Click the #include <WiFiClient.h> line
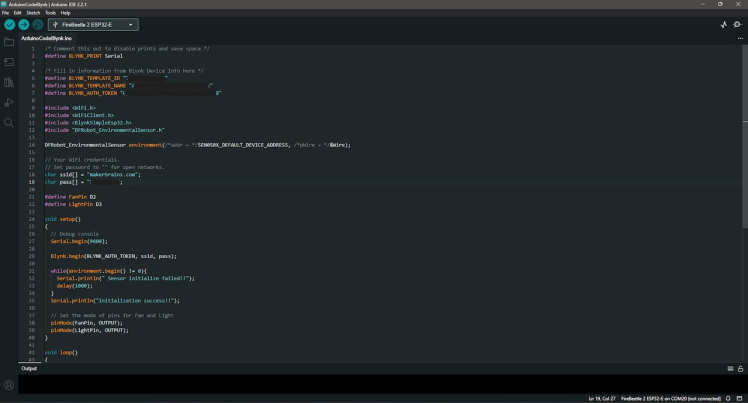This screenshot has width=748, height=403. pyautogui.click(x=79, y=115)
